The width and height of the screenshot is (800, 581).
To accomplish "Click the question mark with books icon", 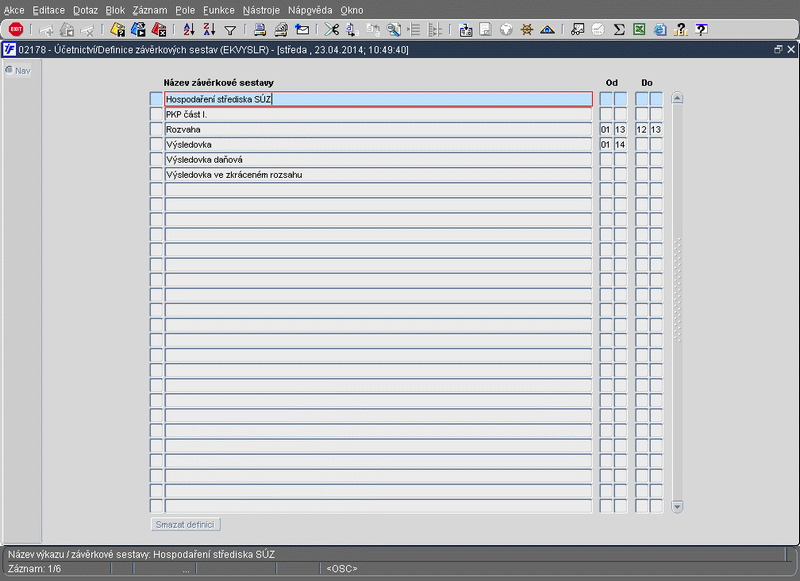I will [681, 30].
